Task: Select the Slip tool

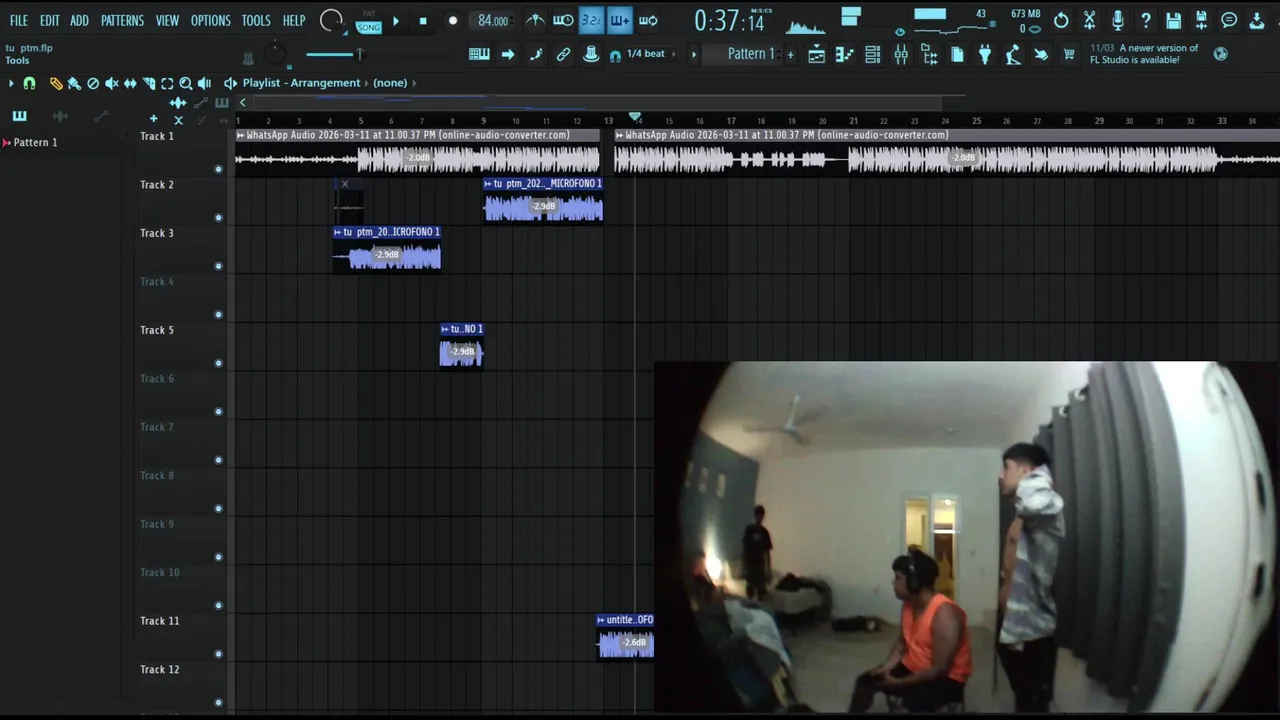Action: click(130, 83)
